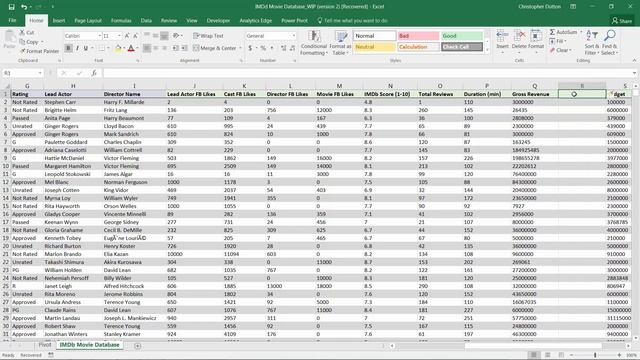This screenshot has width=640, height=360.
Task: Click the Increase Decimal icon
Action: tap(283, 48)
